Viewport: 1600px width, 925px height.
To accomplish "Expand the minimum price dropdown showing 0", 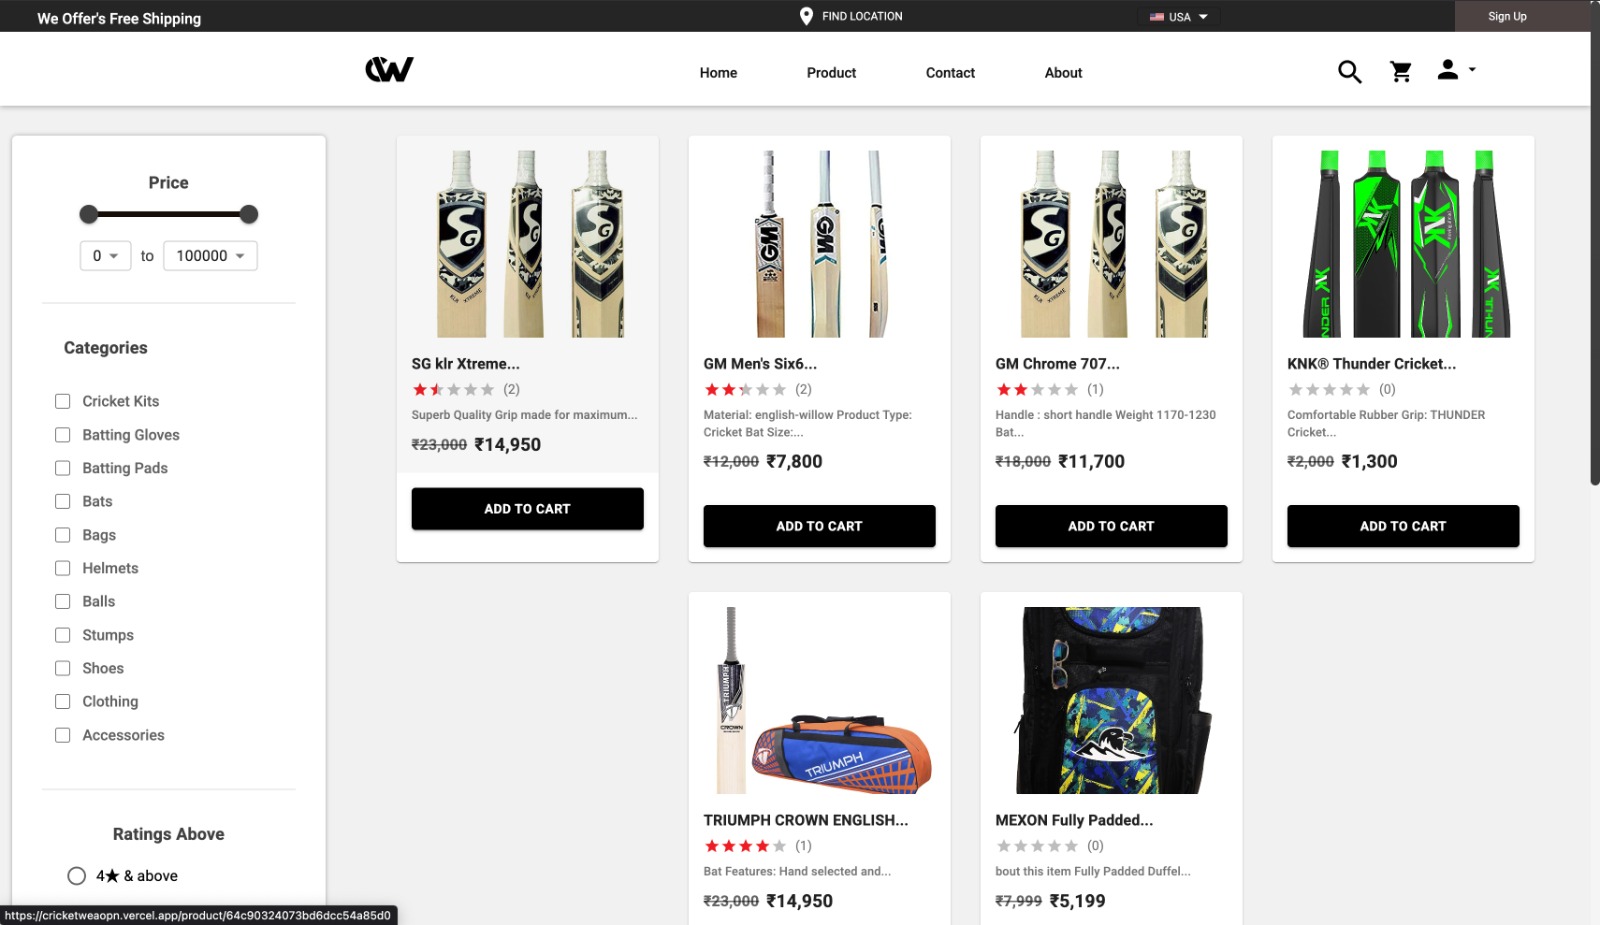I will click(106, 256).
